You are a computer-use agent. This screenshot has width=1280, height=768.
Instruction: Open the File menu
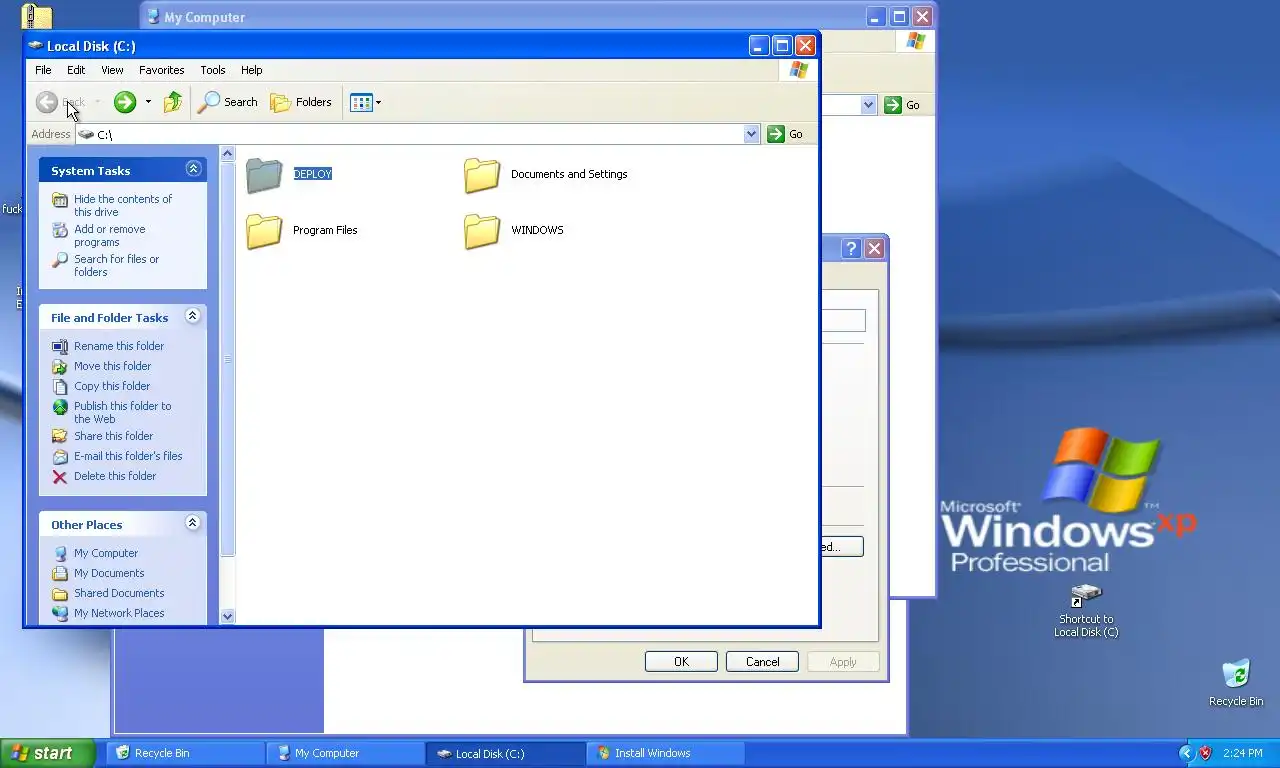point(43,70)
